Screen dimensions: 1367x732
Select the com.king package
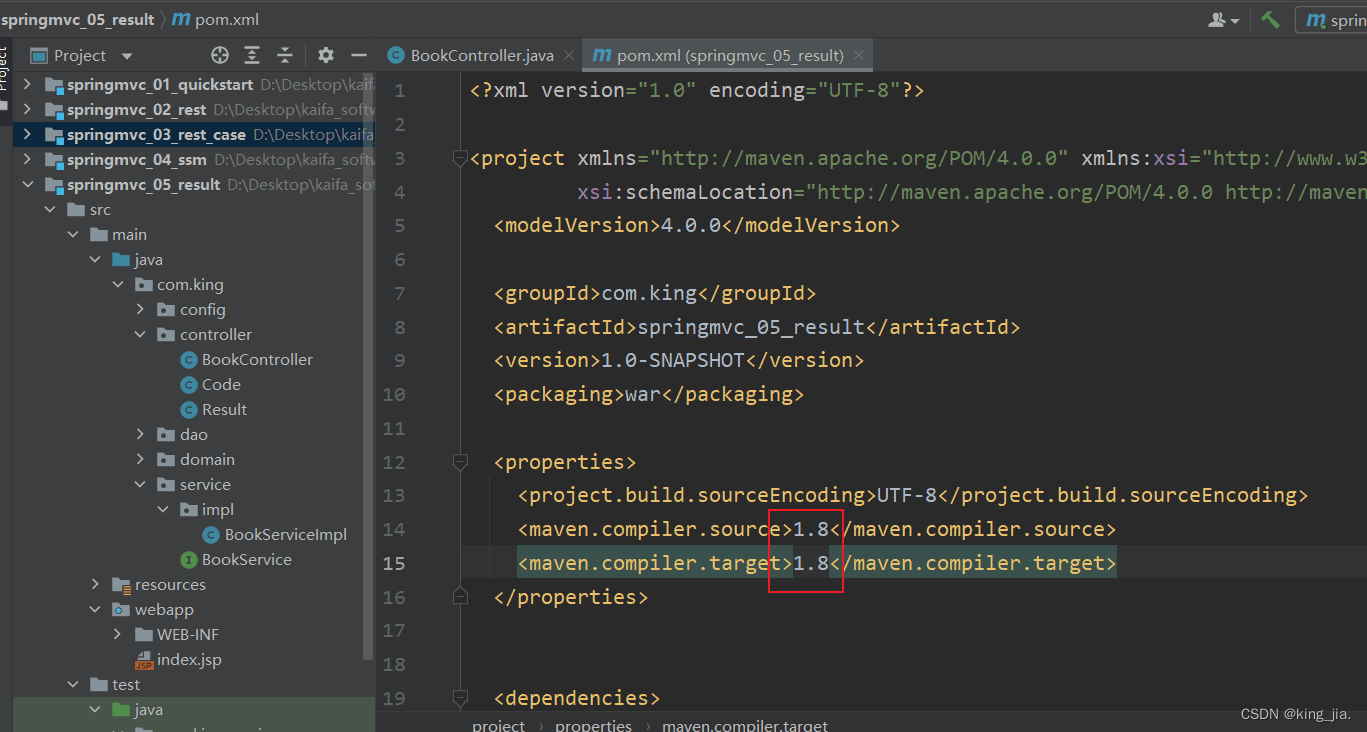[179, 284]
